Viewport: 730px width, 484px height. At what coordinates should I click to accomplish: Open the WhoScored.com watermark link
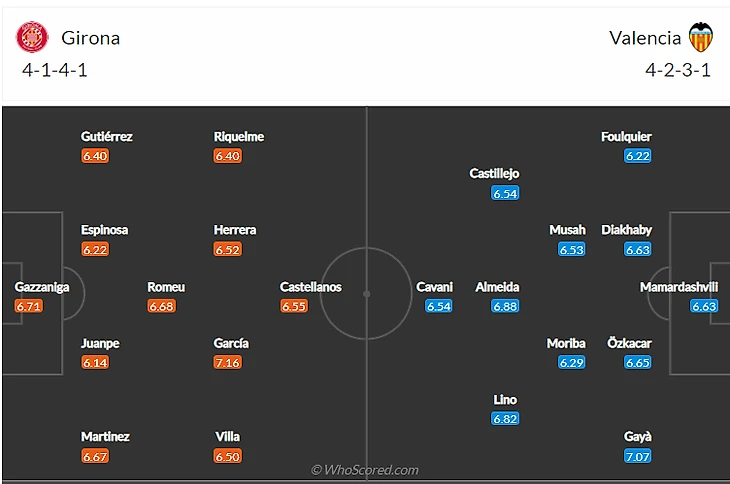point(365,470)
